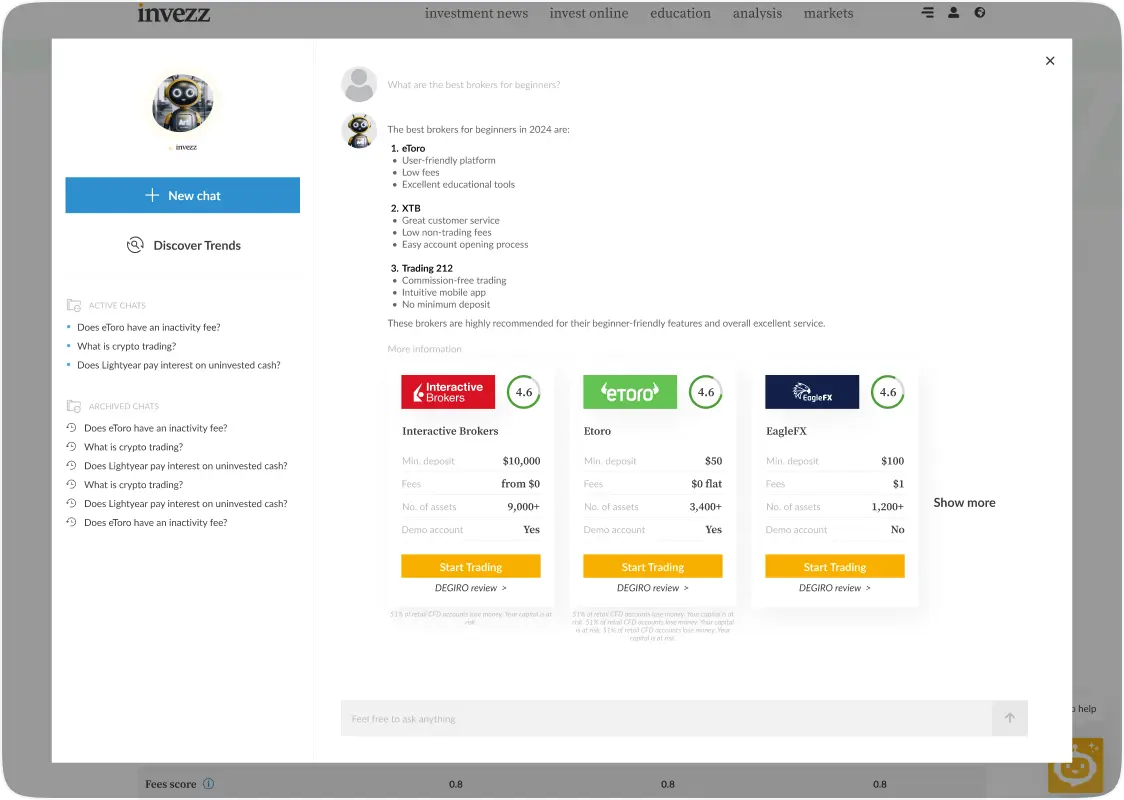Click the $10,000 min deposit value

[x=521, y=461]
